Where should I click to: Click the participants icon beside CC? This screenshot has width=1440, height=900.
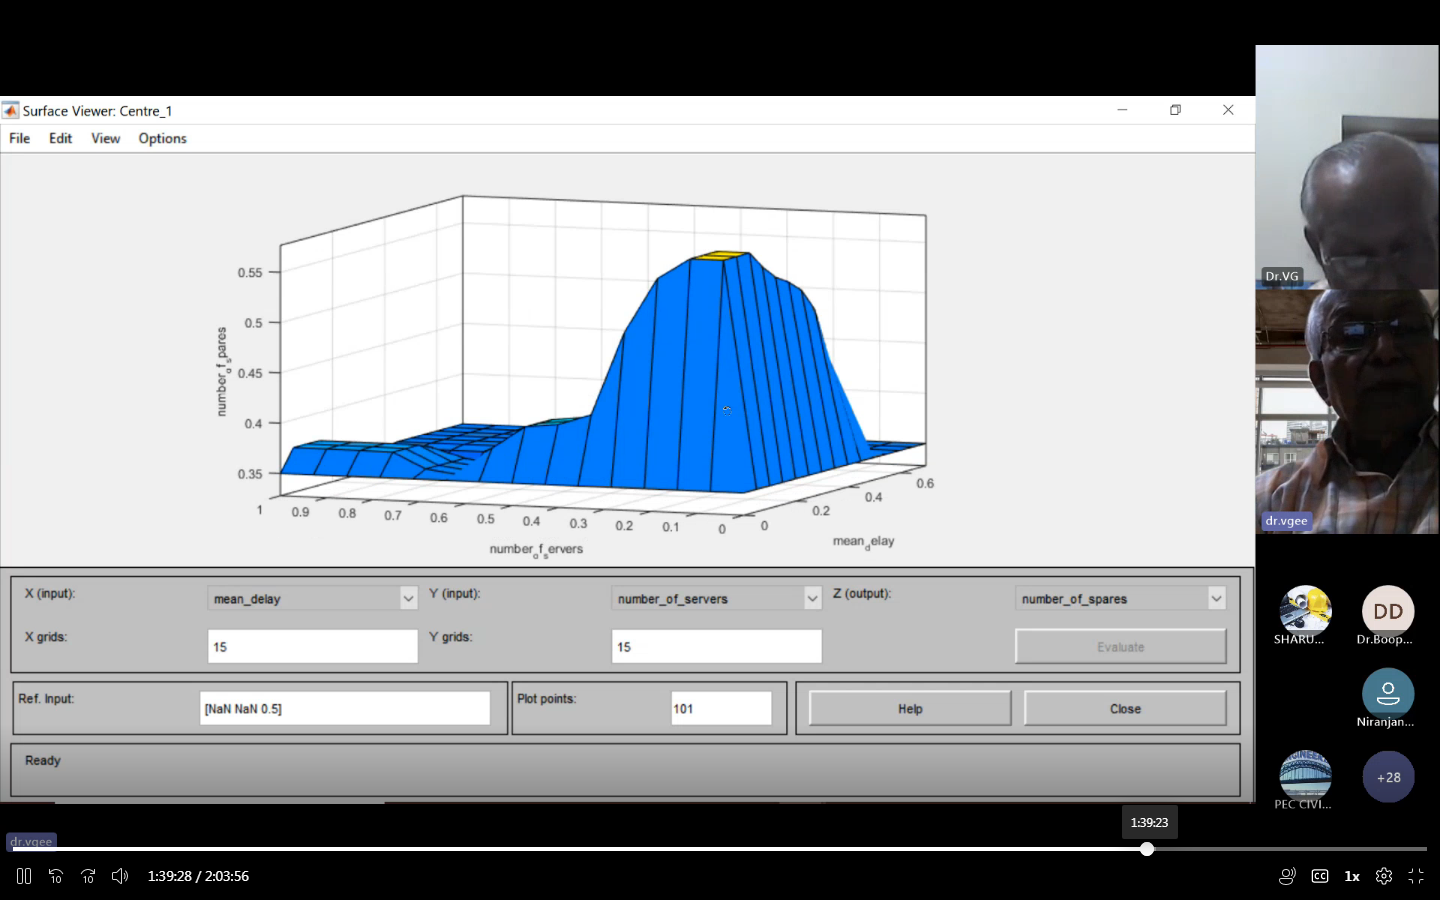point(1287,876)
